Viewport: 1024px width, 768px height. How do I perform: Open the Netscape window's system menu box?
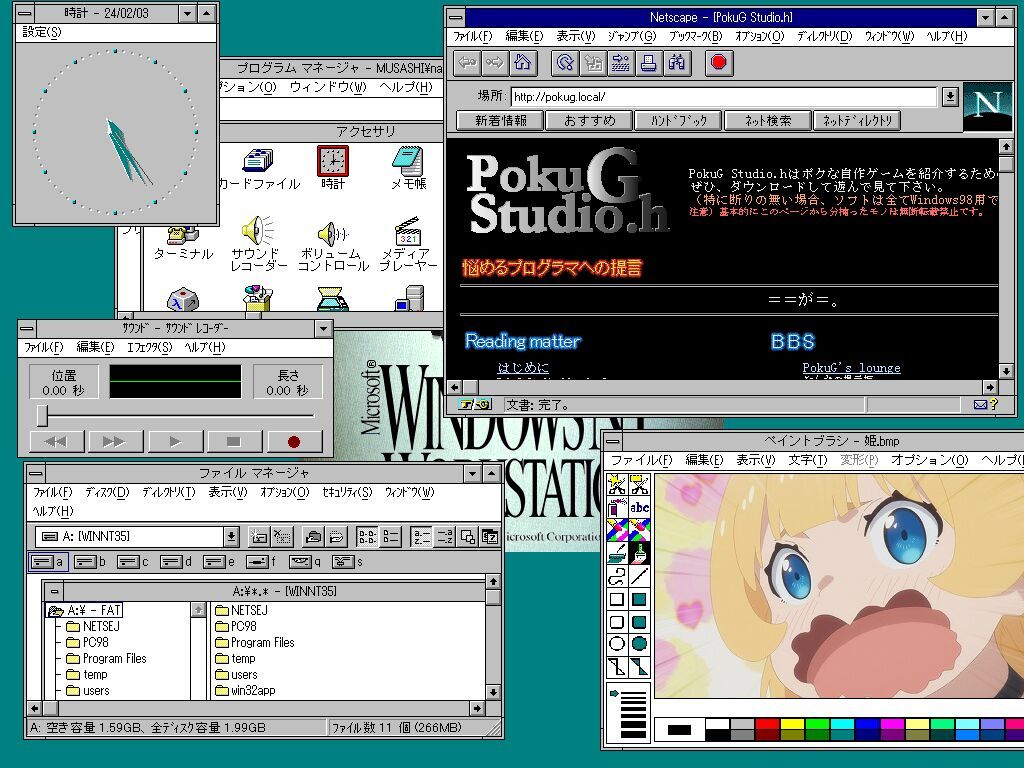tap(456, 18)
